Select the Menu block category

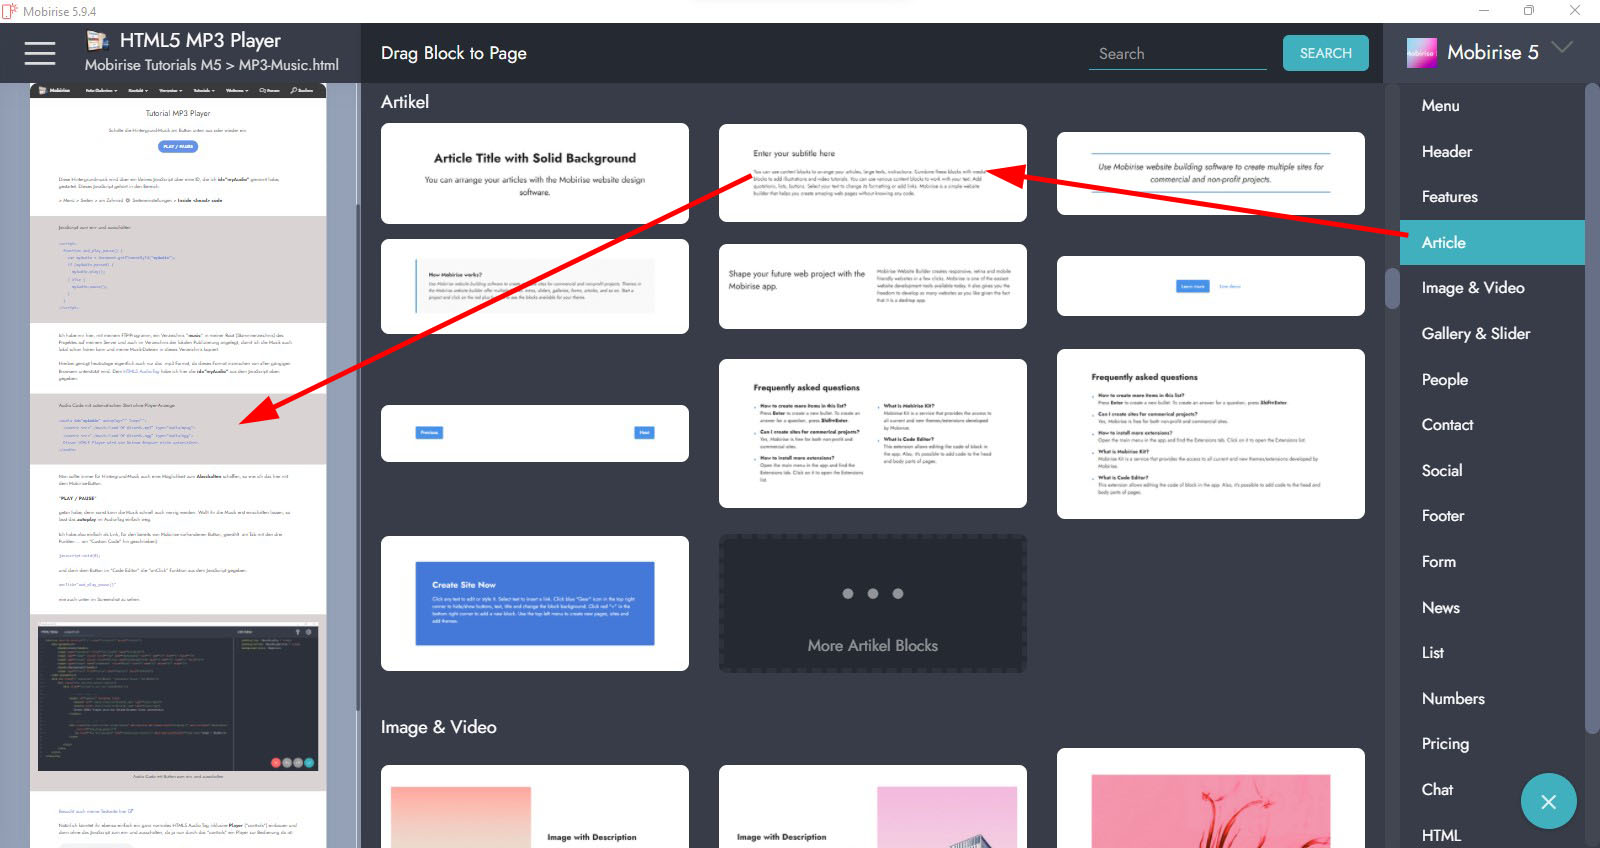pyautogui.click(x=1440, y=105)
